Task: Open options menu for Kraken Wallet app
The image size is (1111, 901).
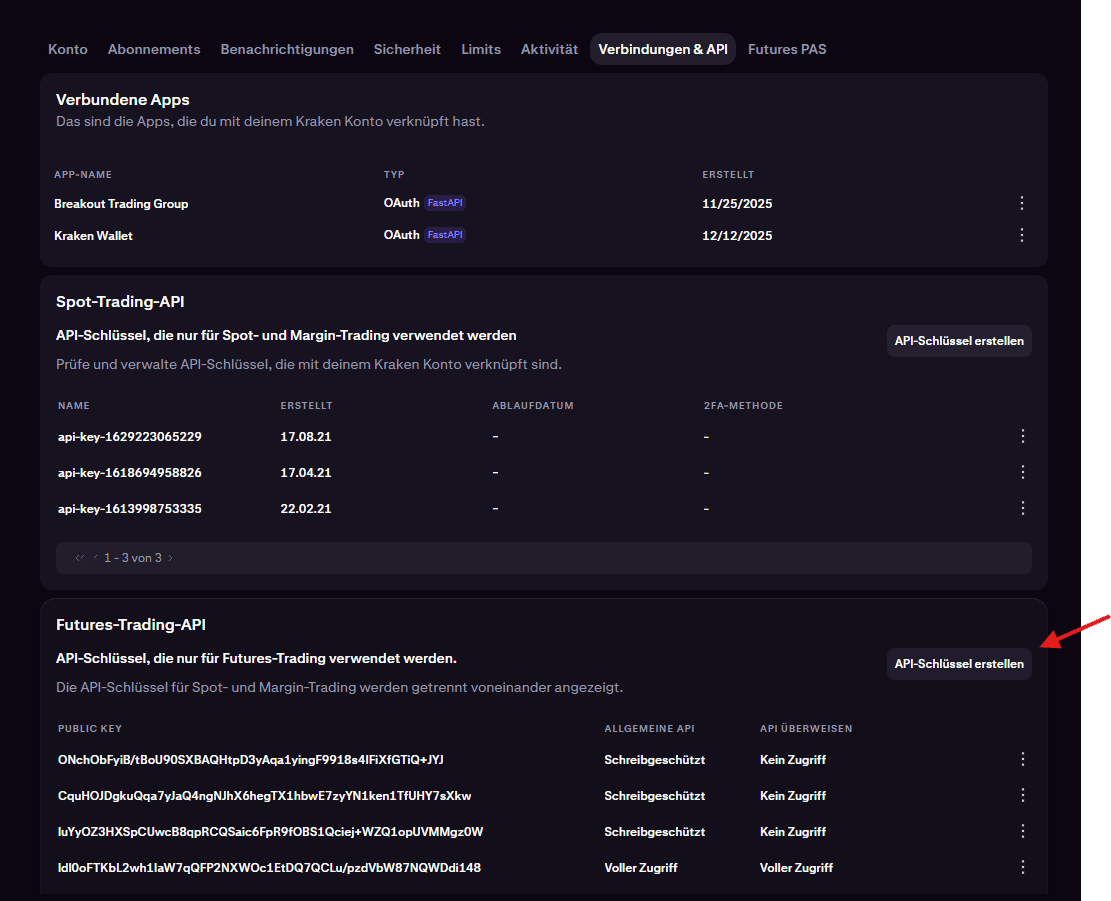Action: click(1022, 235)
